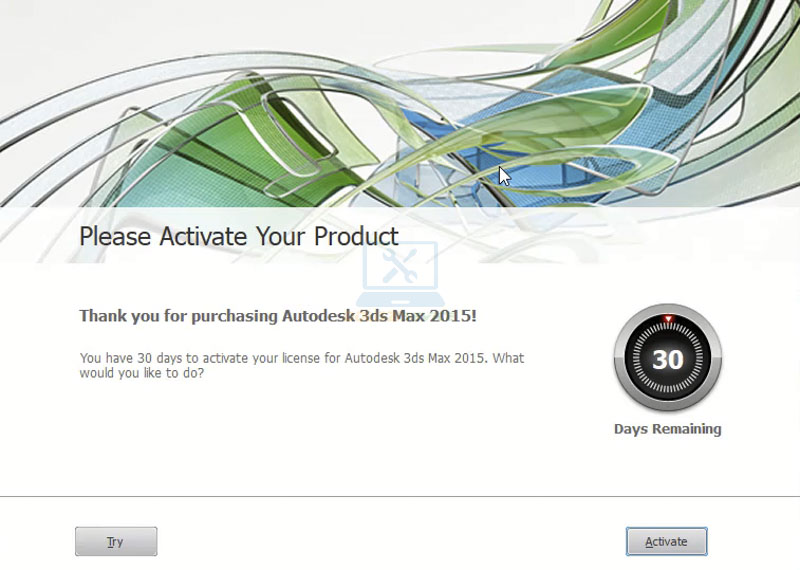Click the number 30 inside the dial

pos(667,360)
